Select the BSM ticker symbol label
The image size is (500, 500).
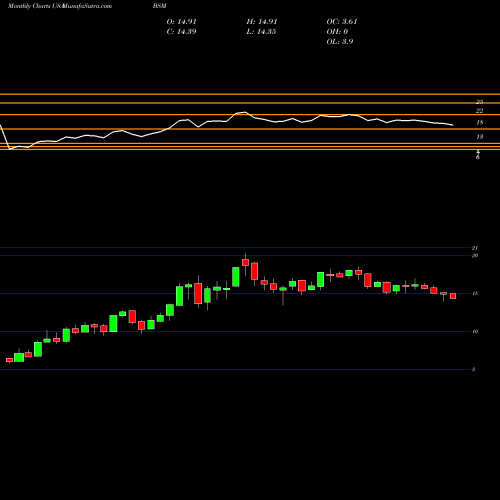[x=160, y=6]
